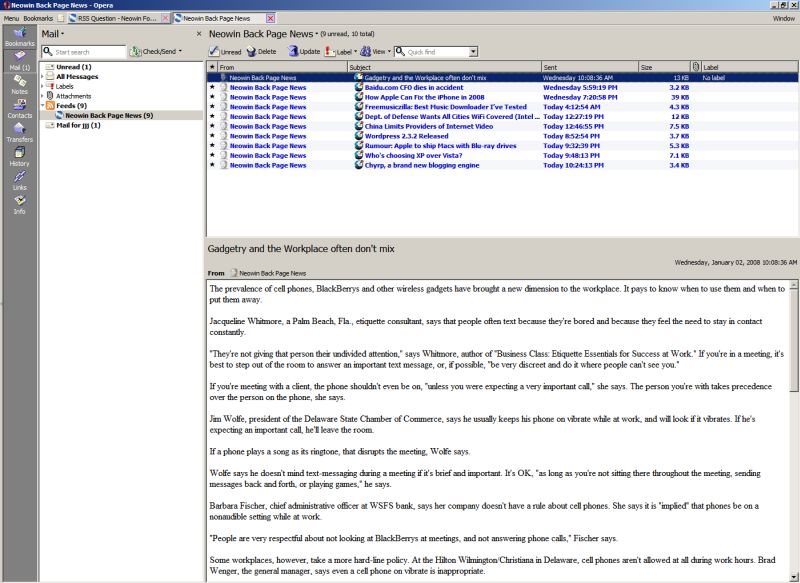Click the Check/Send button
The width and height of the screenshot is (800, 583).
click(x=156, y=51)
